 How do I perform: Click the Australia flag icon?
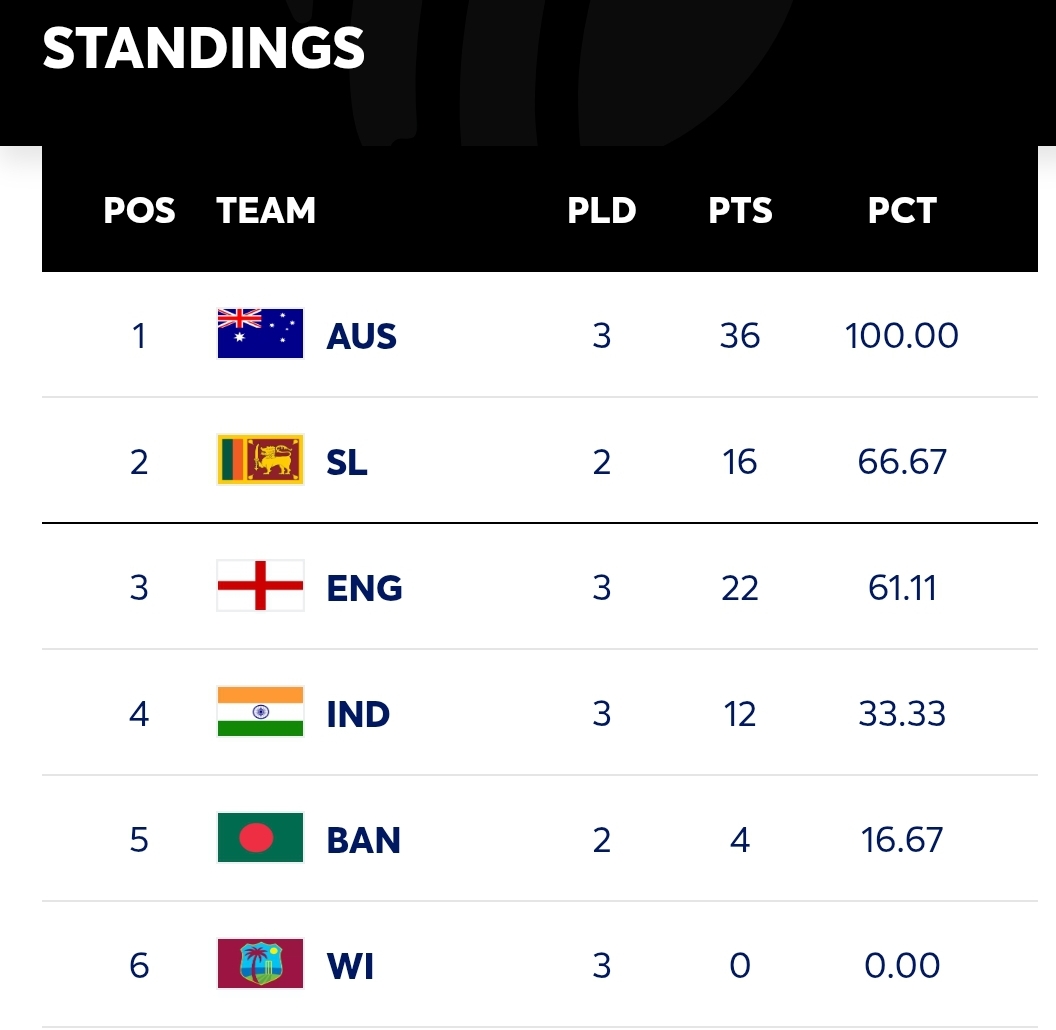click(260, 333)
